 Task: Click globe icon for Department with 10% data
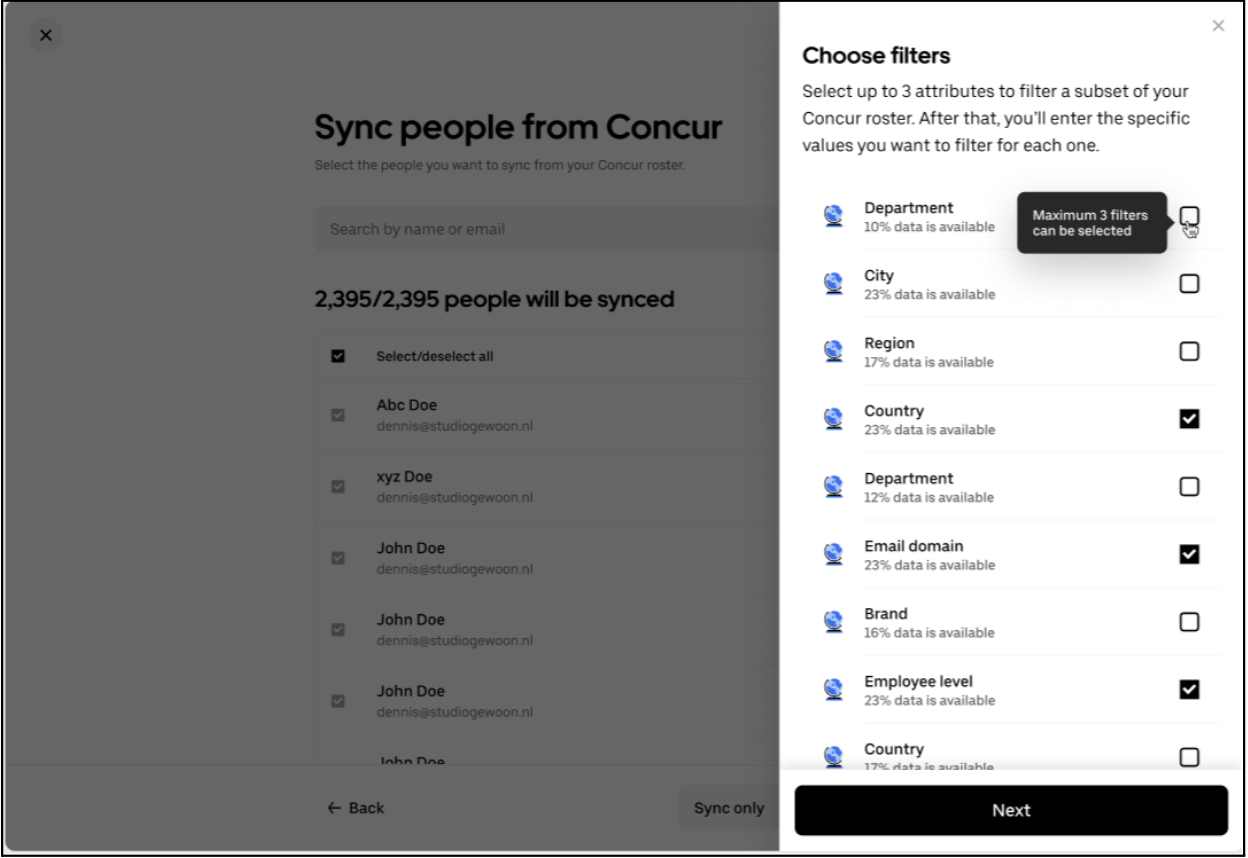(833, 216)
